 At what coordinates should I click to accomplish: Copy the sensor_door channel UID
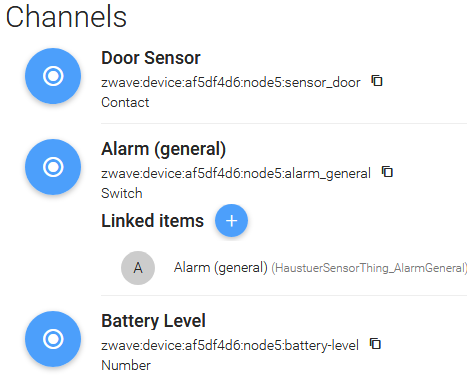point(377,81)
